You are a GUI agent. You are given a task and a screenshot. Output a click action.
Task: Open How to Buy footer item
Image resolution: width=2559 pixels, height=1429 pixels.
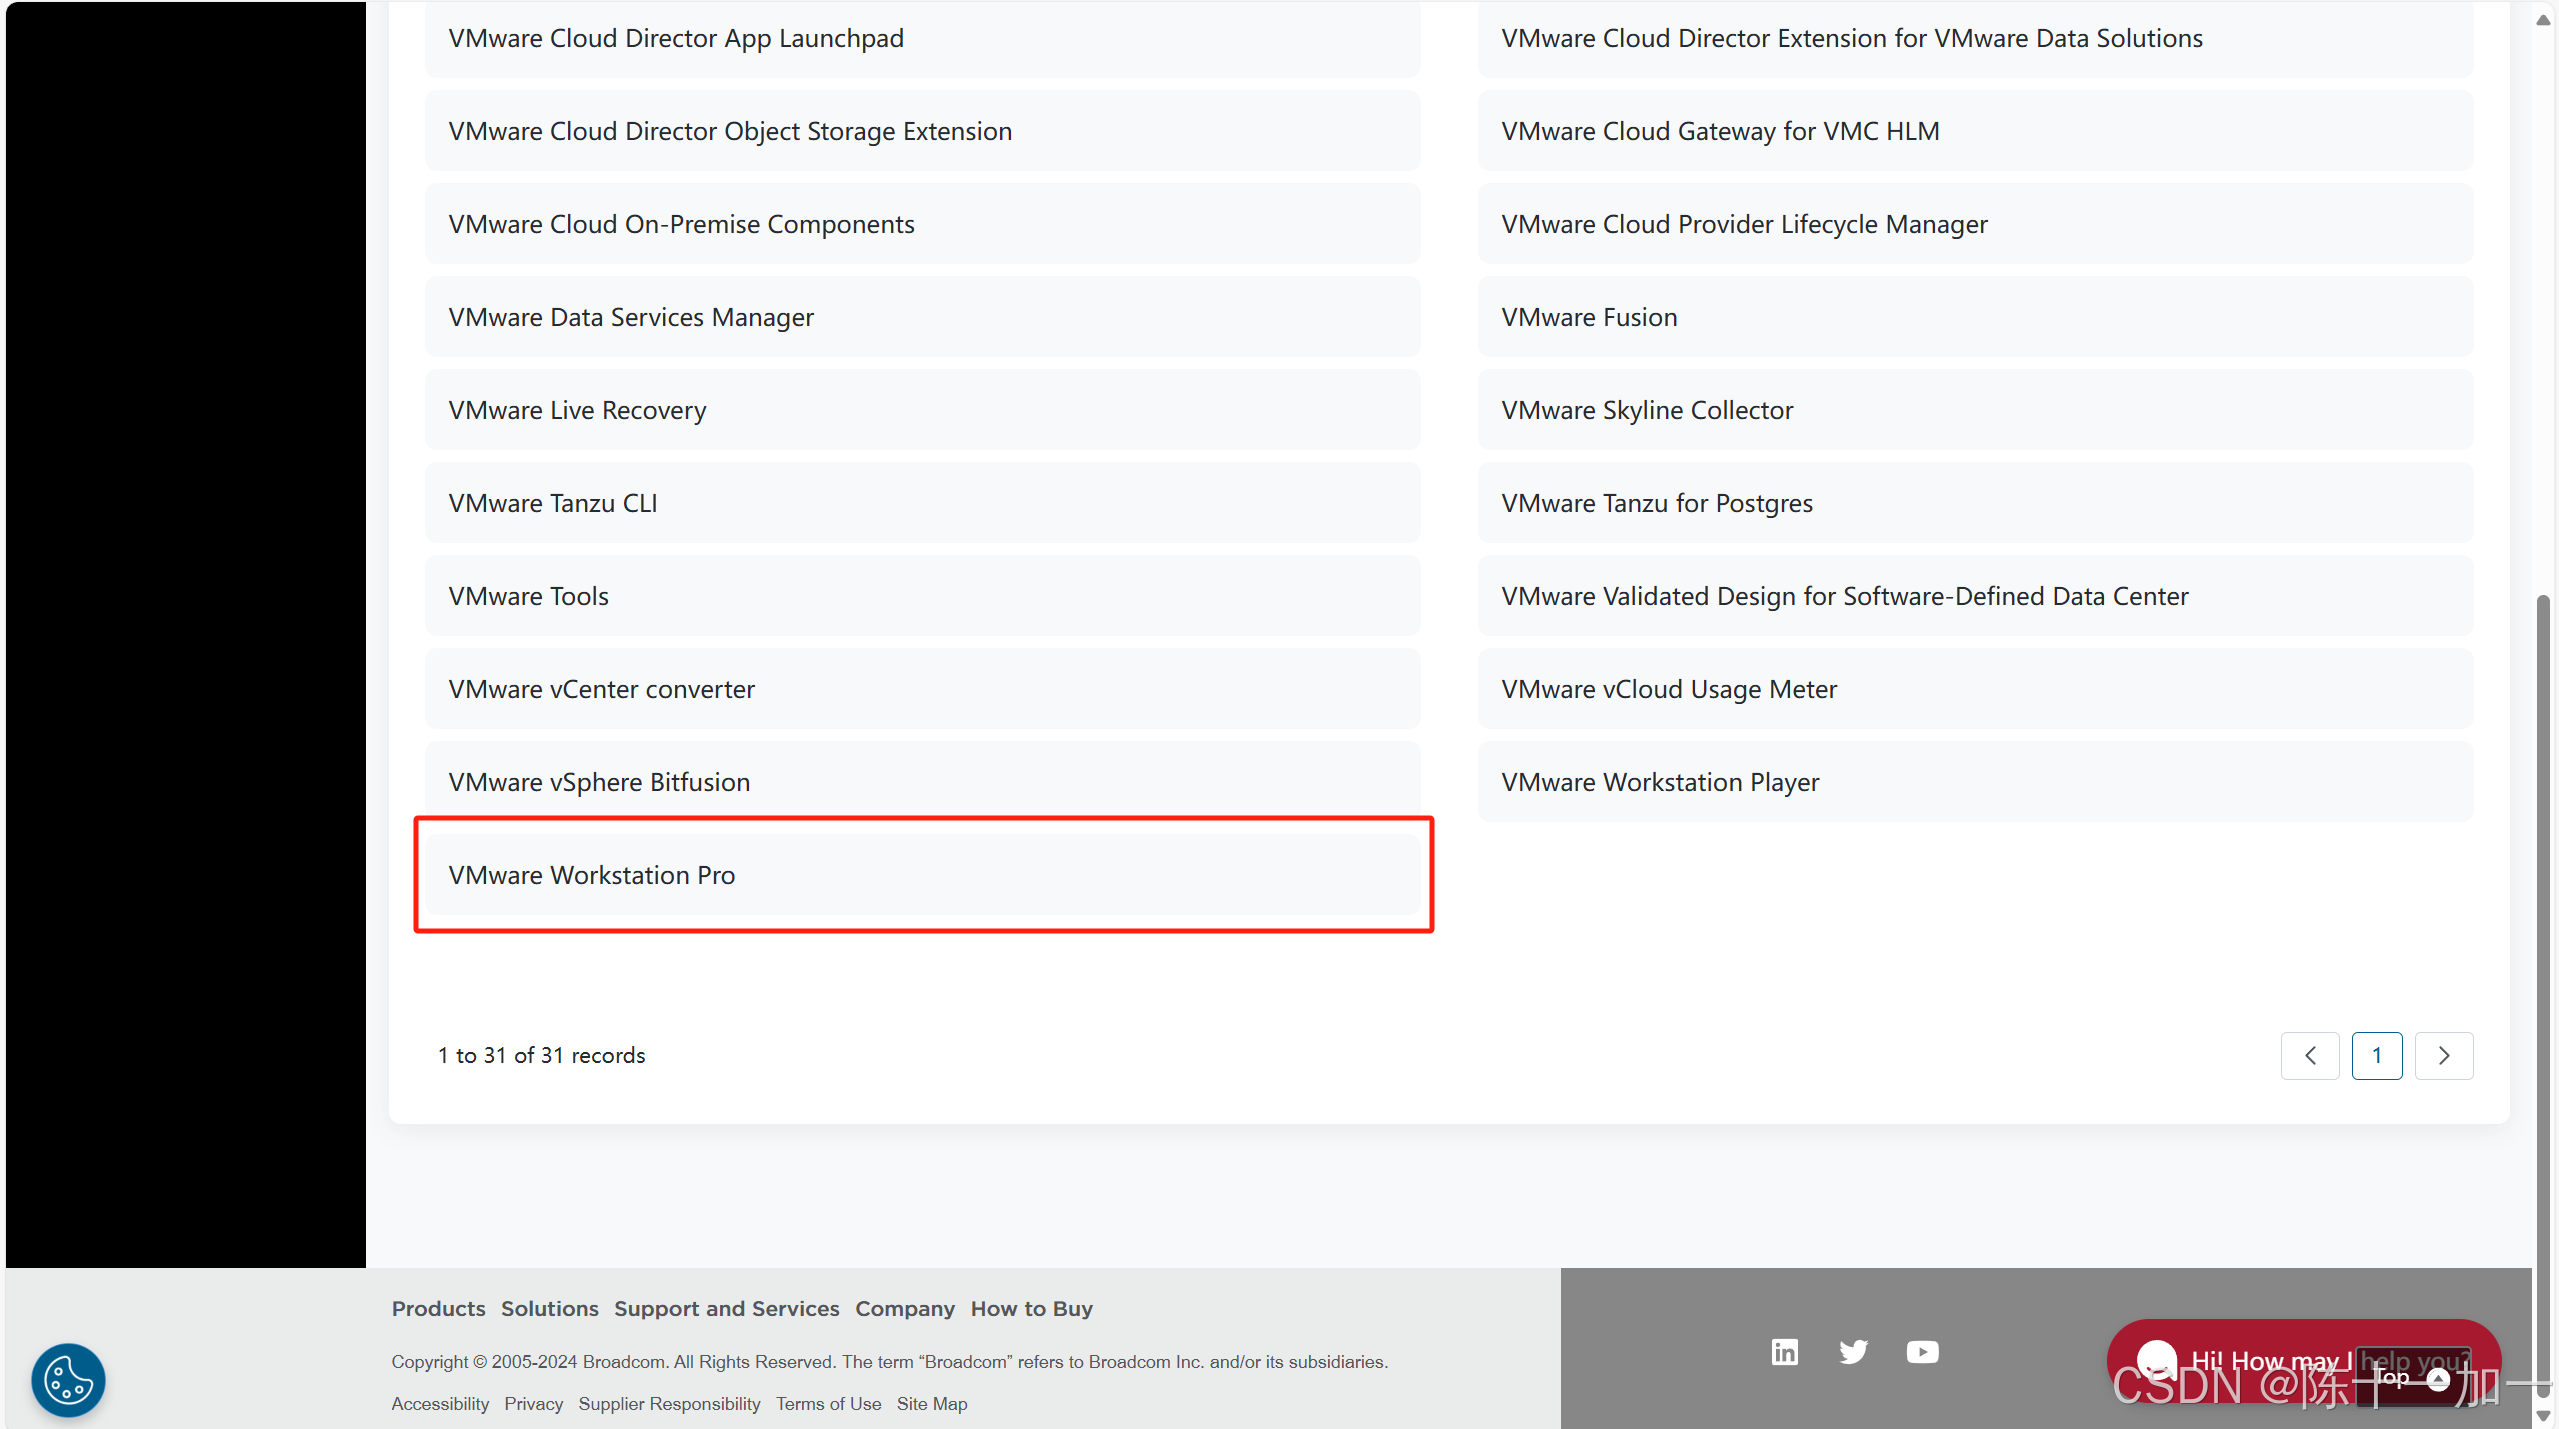click(x=1031, y=1308)
